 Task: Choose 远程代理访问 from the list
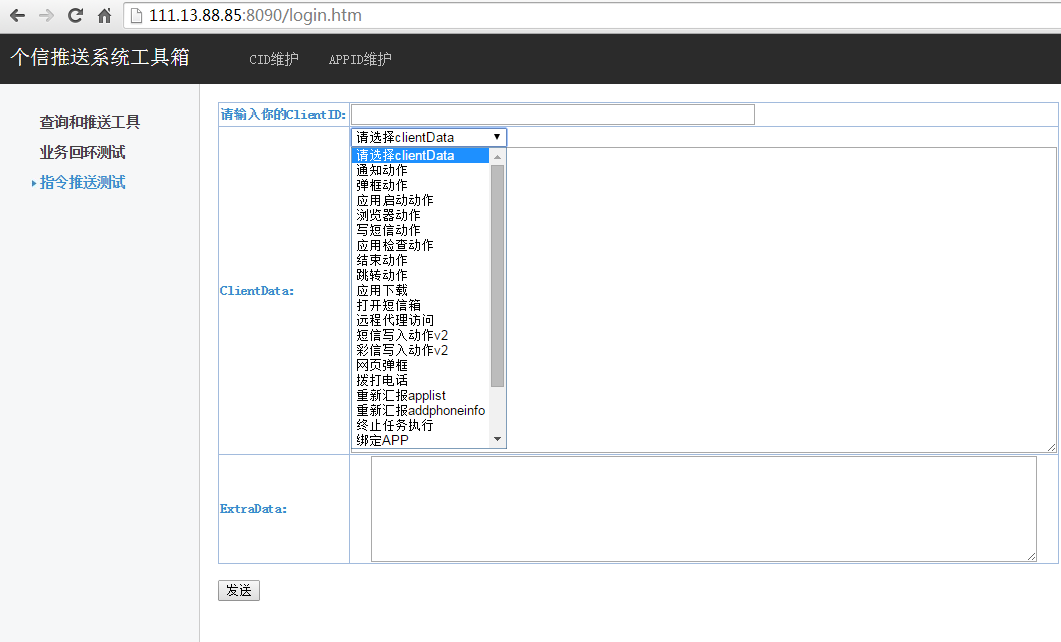(420, 320)
